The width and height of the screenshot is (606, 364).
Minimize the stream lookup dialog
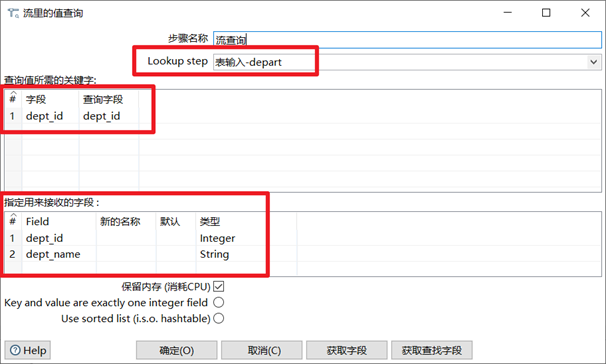tap(508, 13)
